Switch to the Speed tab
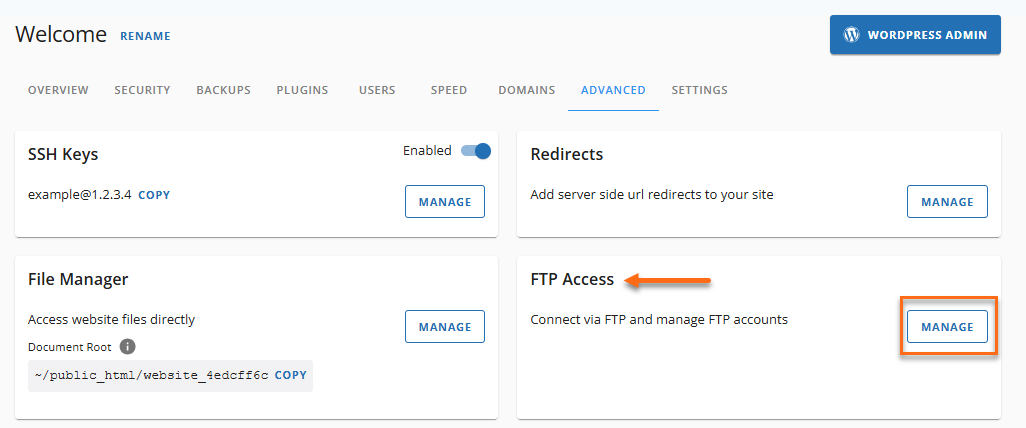This screenshot has height=428, width=1026. [449, 90]
